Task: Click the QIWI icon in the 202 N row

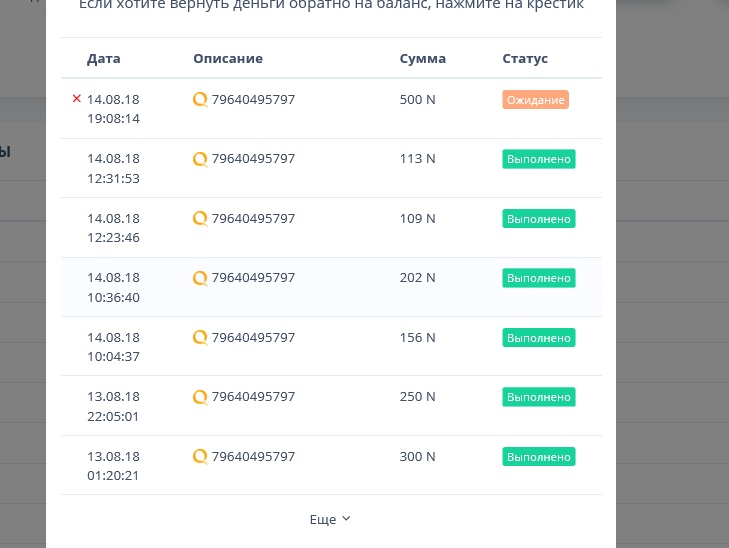Action: point(200,278)
